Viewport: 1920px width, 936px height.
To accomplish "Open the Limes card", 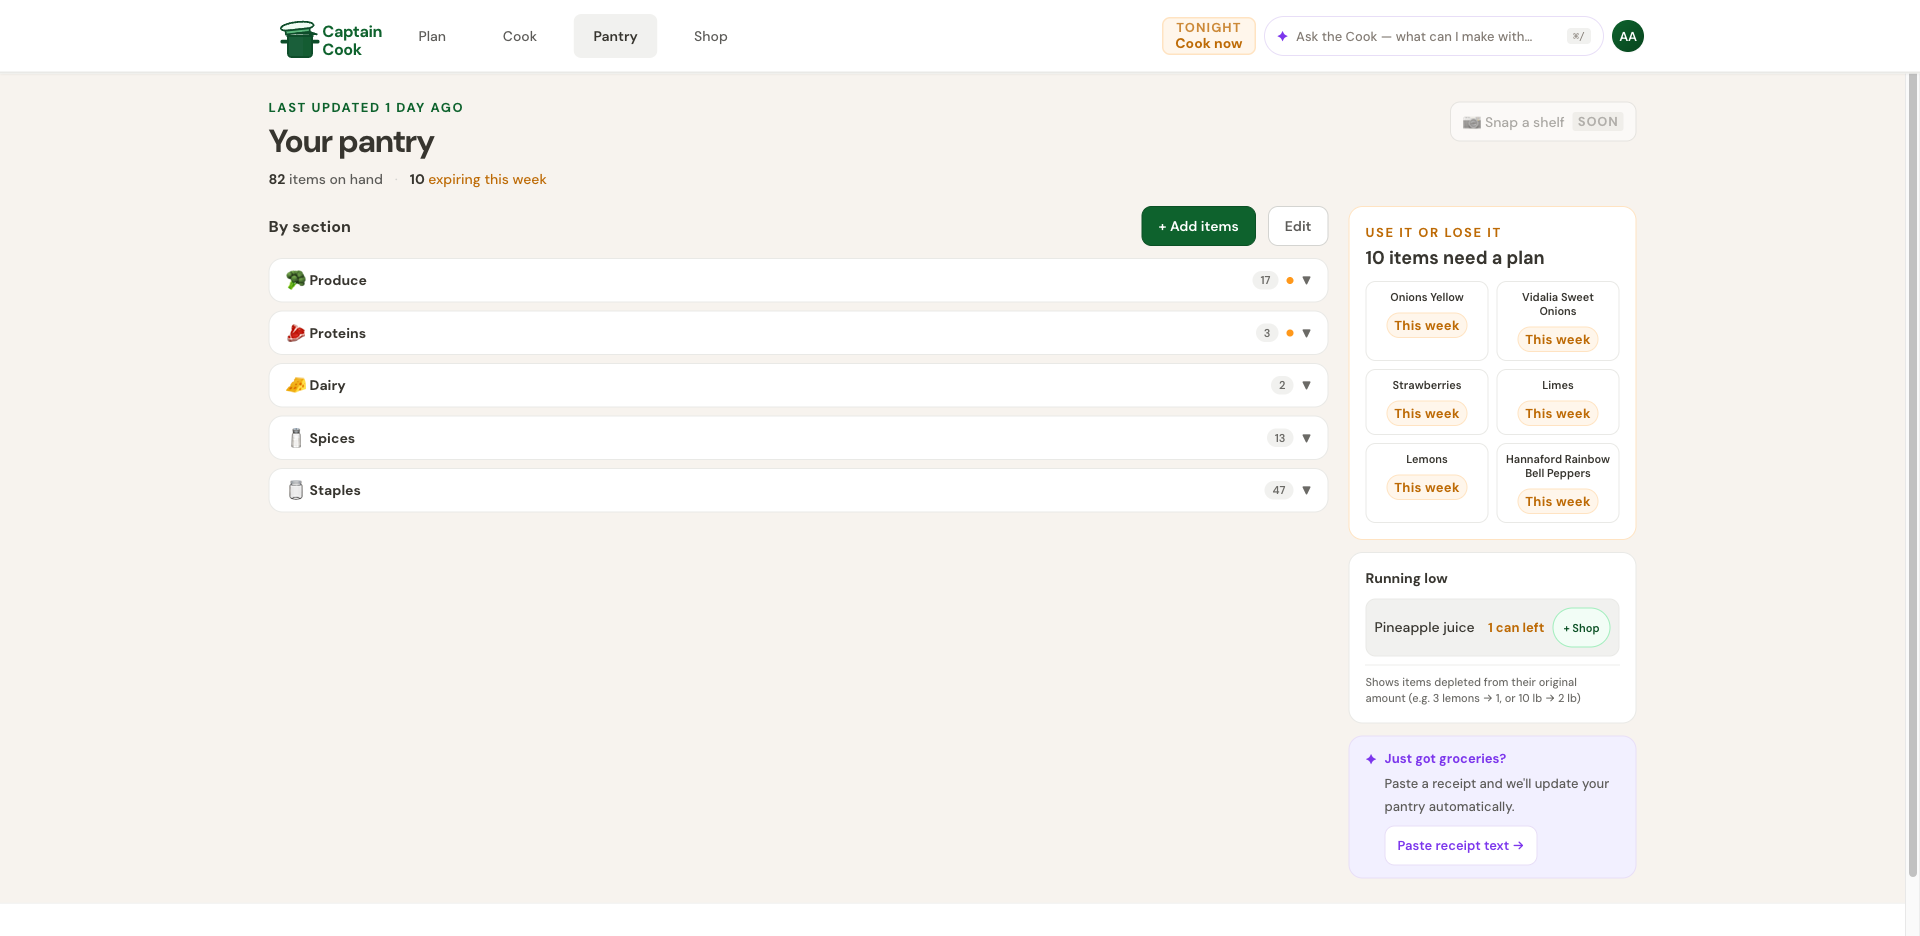I will point(1557,401).
